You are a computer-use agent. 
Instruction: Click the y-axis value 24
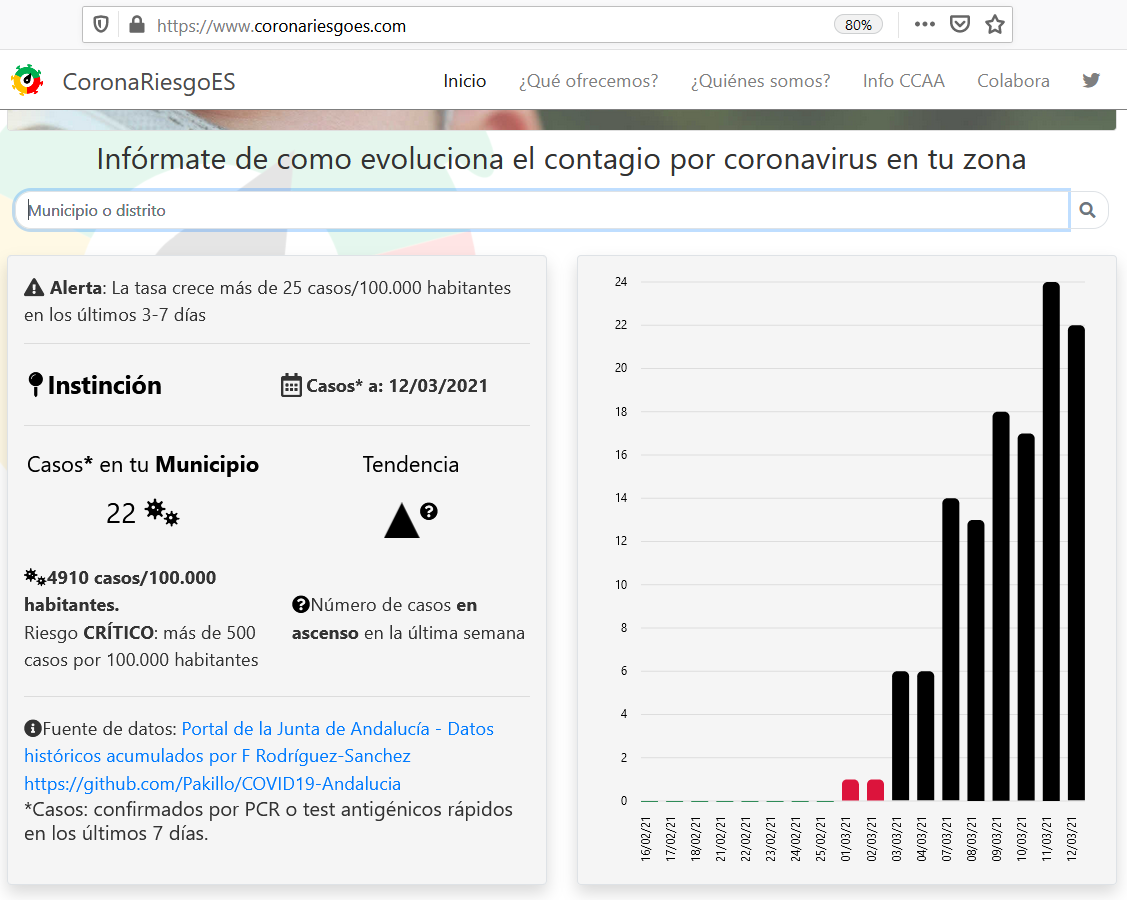click(621, 282)
